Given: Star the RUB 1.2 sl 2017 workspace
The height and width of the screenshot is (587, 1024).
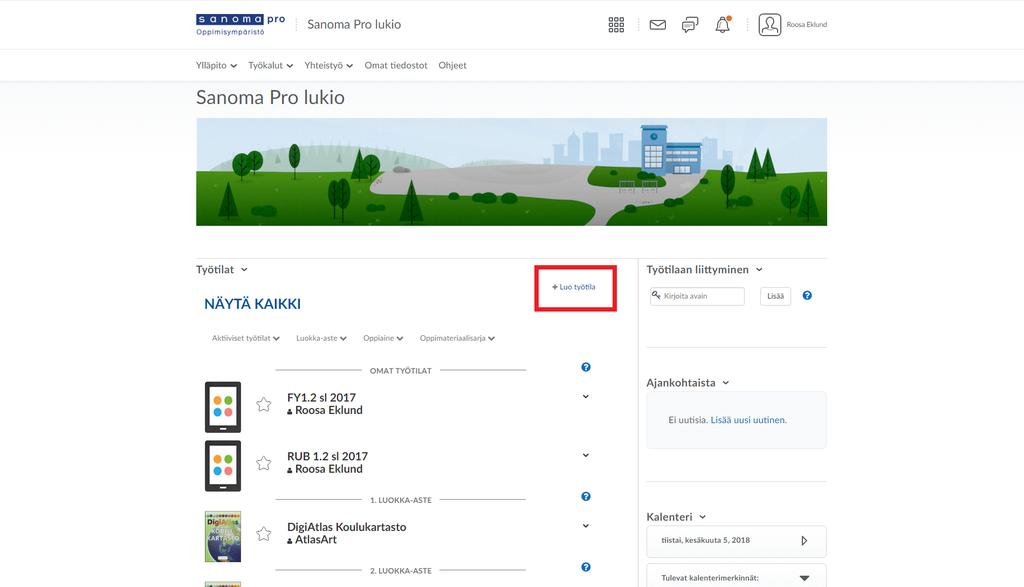Looking at the screenshot, I should click(264, 463).
